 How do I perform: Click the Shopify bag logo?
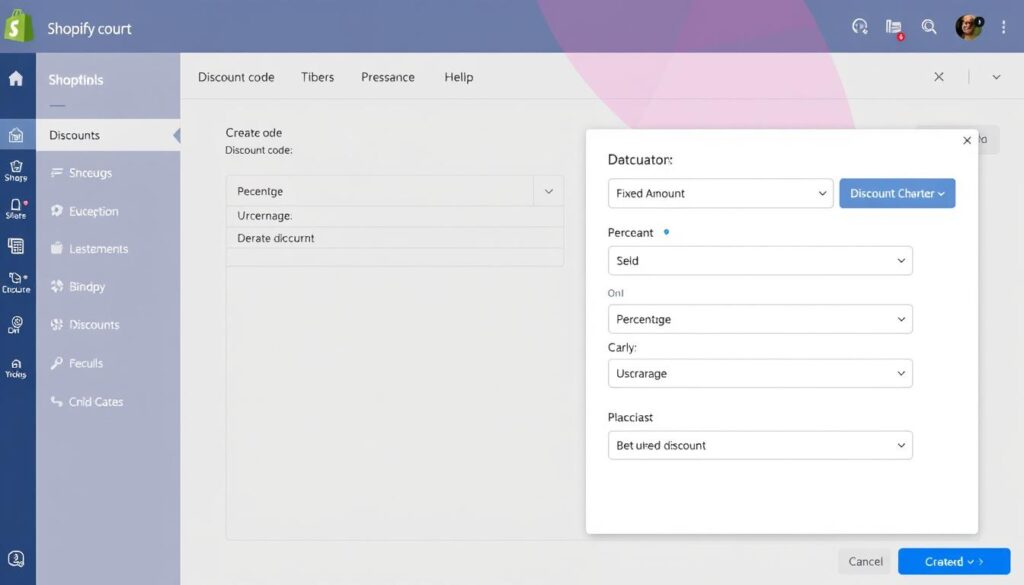click(19, 27)
